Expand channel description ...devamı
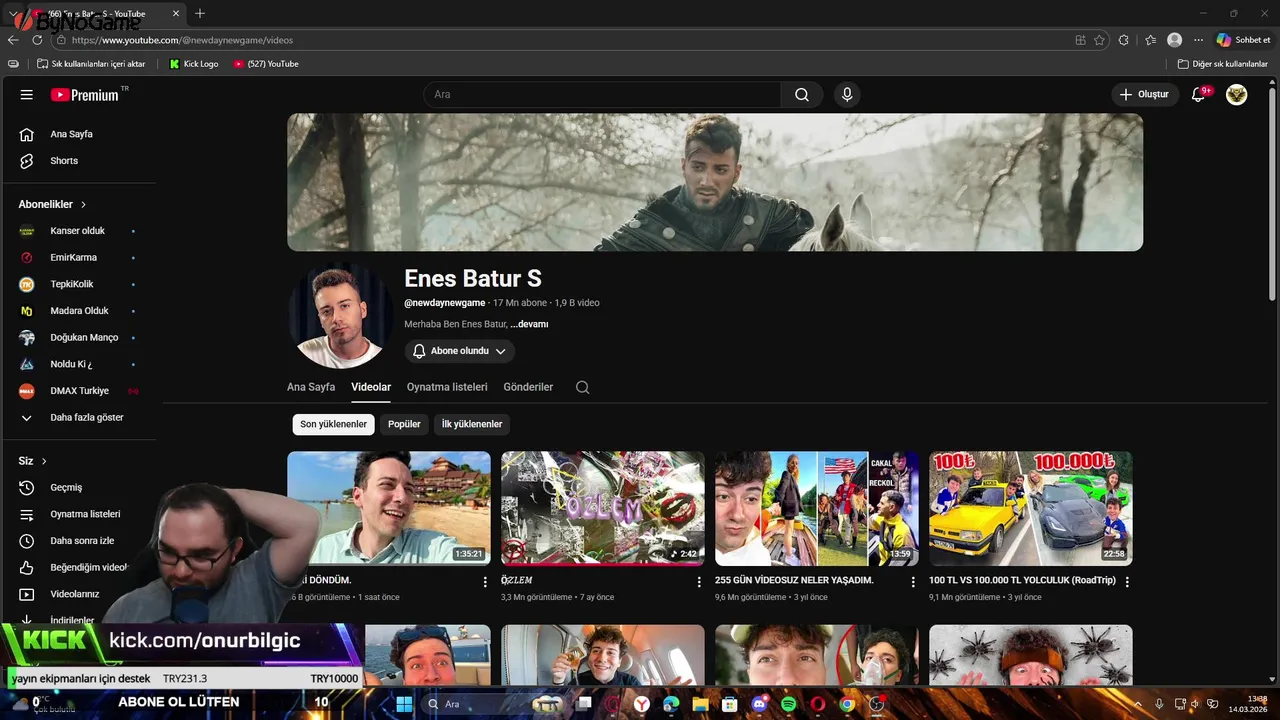Viewport: 1280px width, 720px height. 529,324
